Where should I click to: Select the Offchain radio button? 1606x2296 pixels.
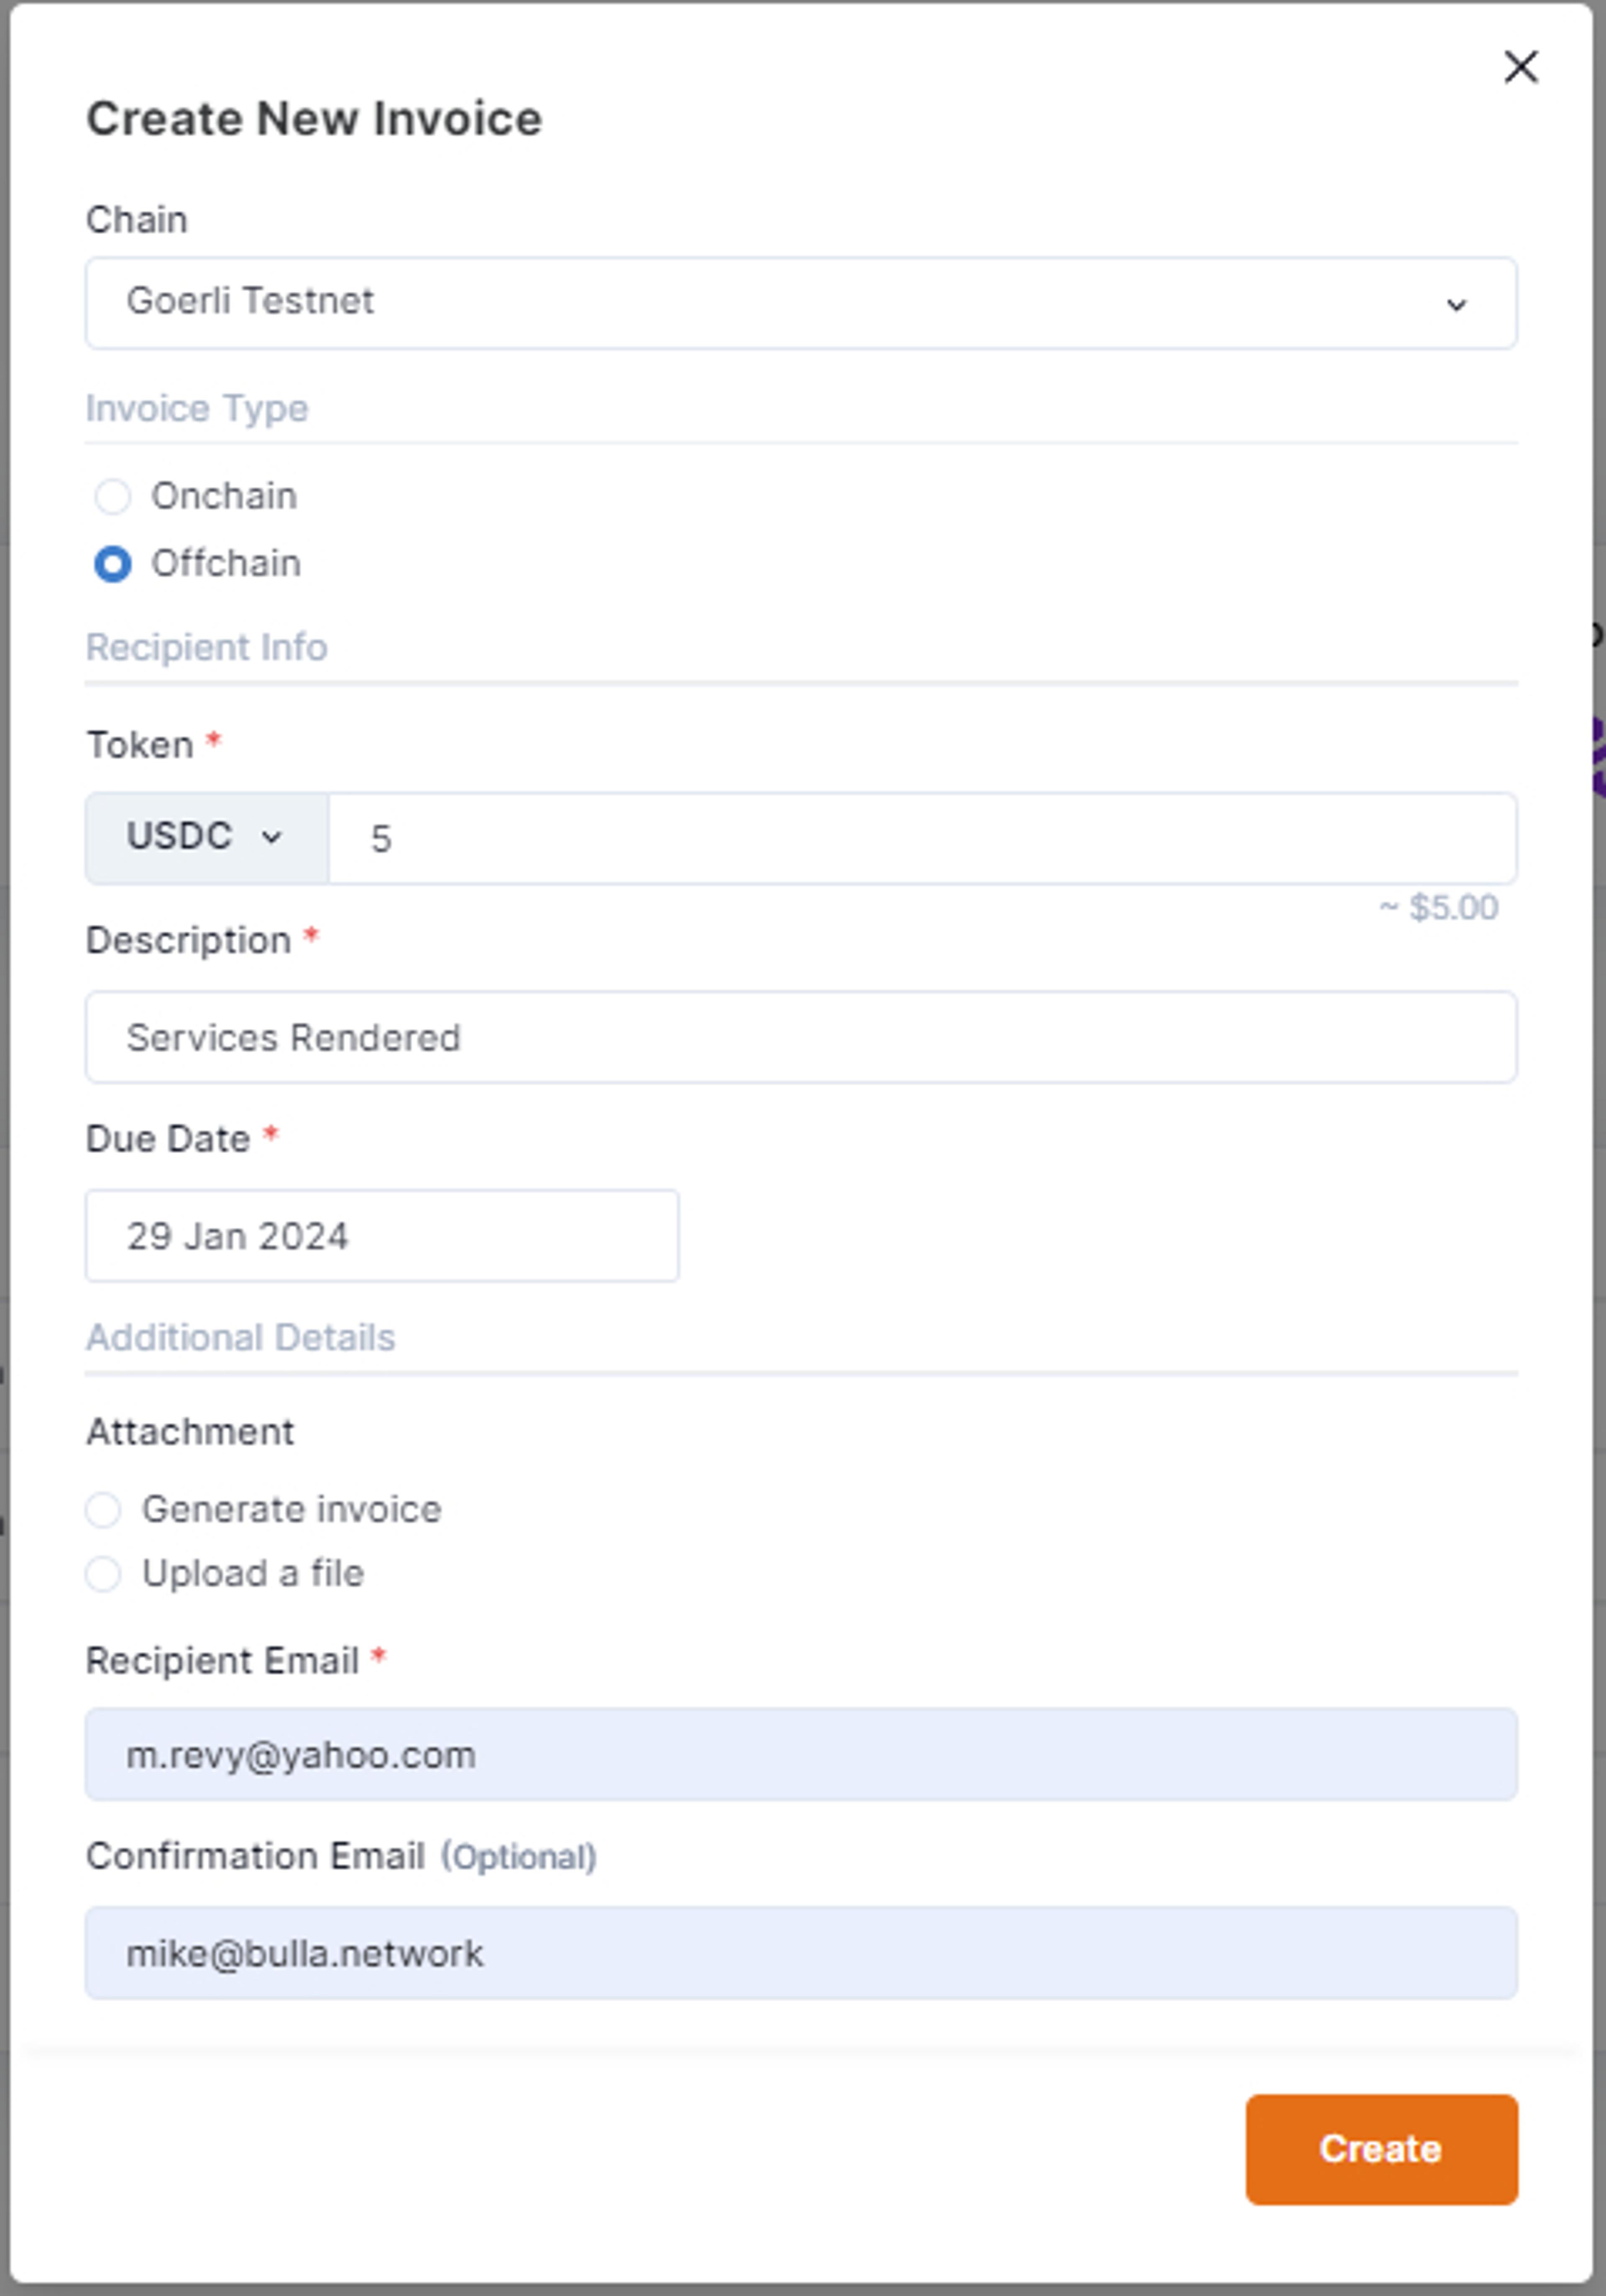pyautogui.click(x=113, y=564)
